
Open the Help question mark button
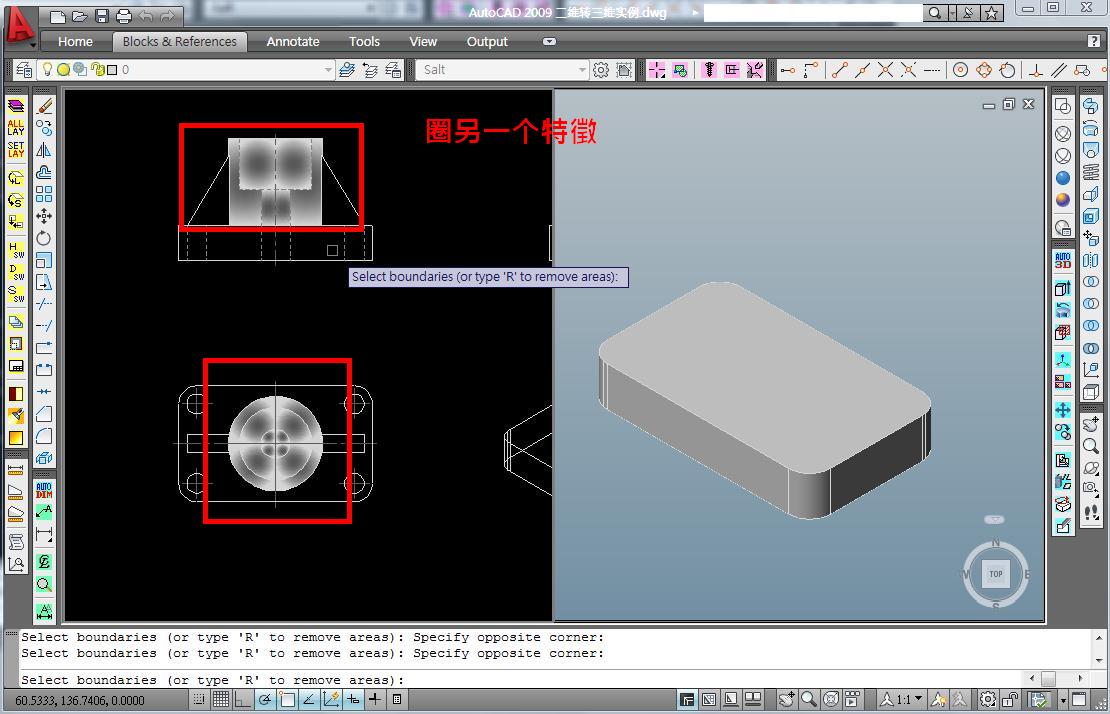(1094, 41)
